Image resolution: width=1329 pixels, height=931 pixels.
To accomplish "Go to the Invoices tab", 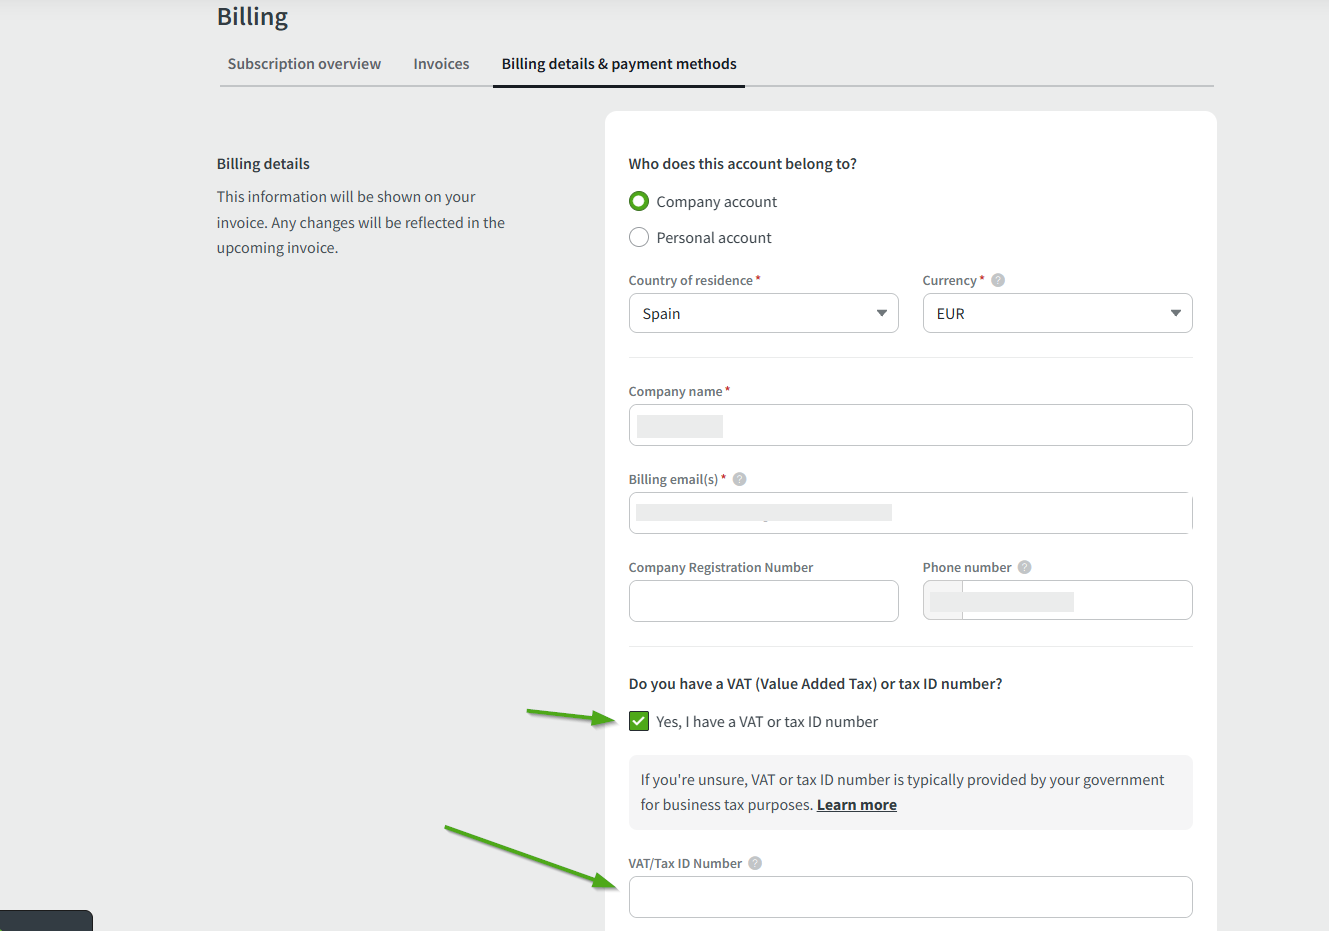I will (x=441, y=64).
